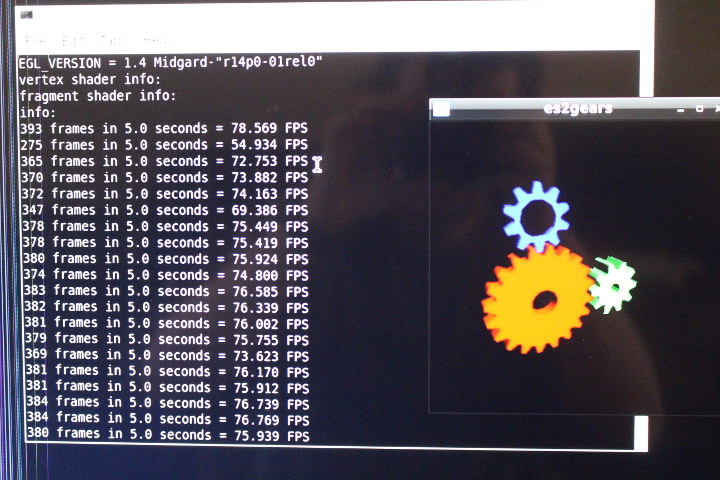Viewport: 720px width, 480px height.
Task: Click the es2gears title bar text
Action: click(578, 108)
